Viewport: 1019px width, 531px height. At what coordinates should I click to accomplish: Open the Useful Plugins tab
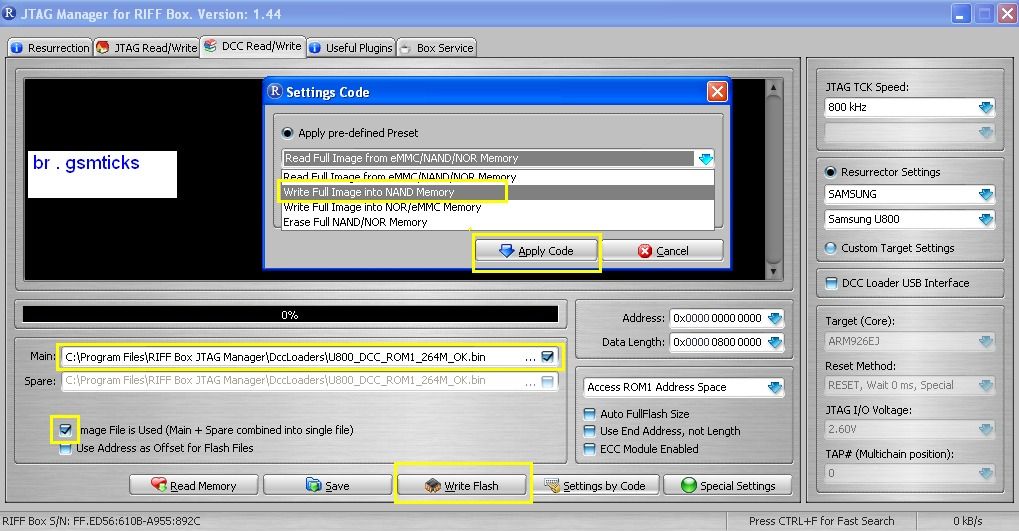pyautogui.click(x=351, y=47)
